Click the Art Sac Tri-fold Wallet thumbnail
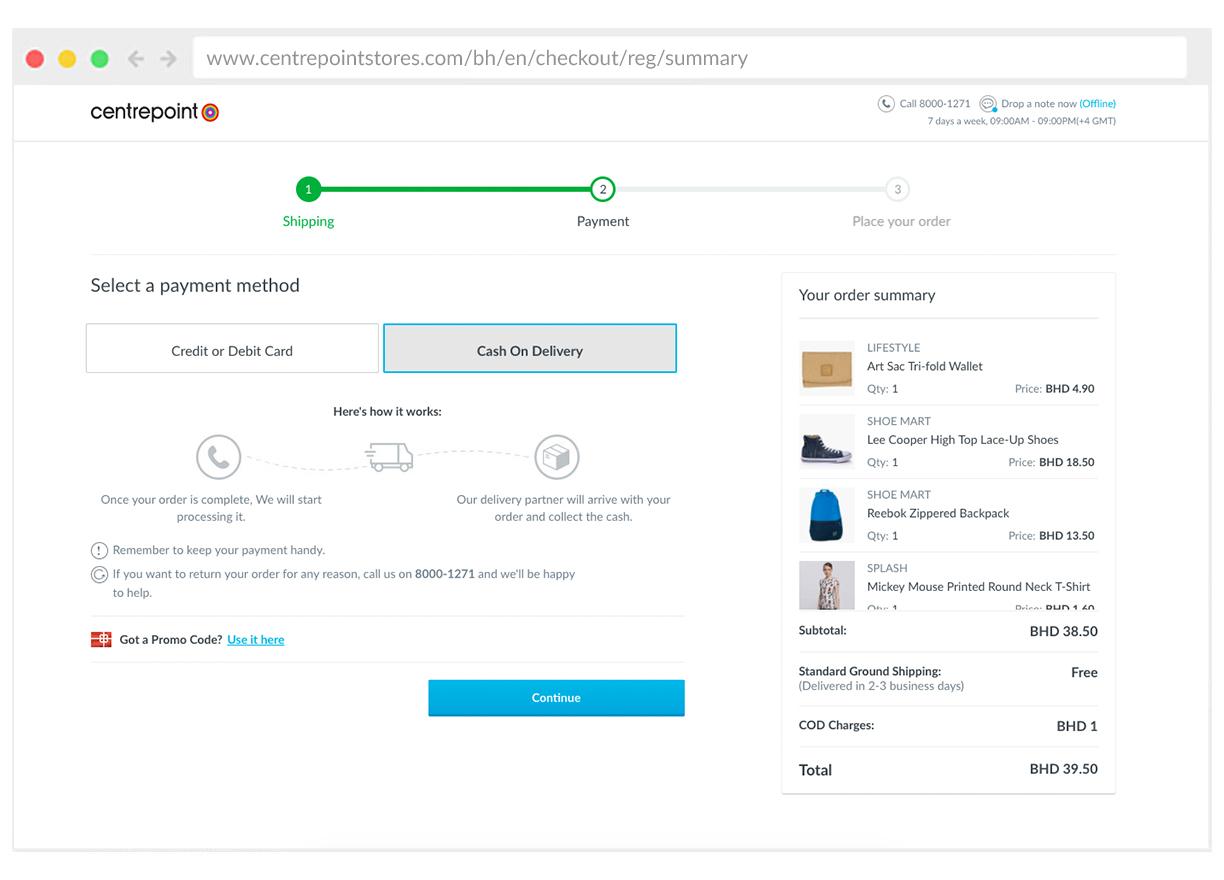 click(826, 369)
